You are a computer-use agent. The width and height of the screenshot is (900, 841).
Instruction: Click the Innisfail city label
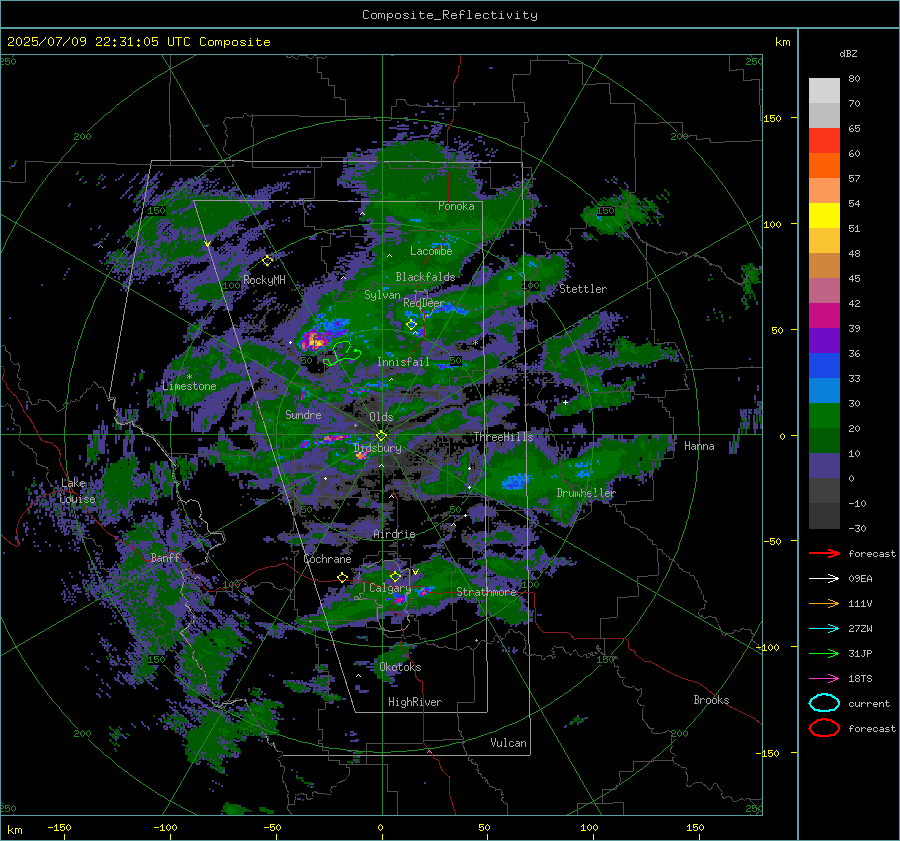403,362
